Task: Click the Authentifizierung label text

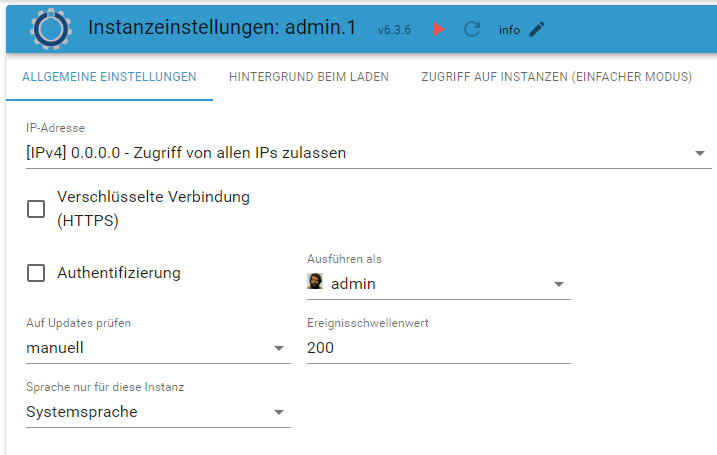Action: coord(119,272)
